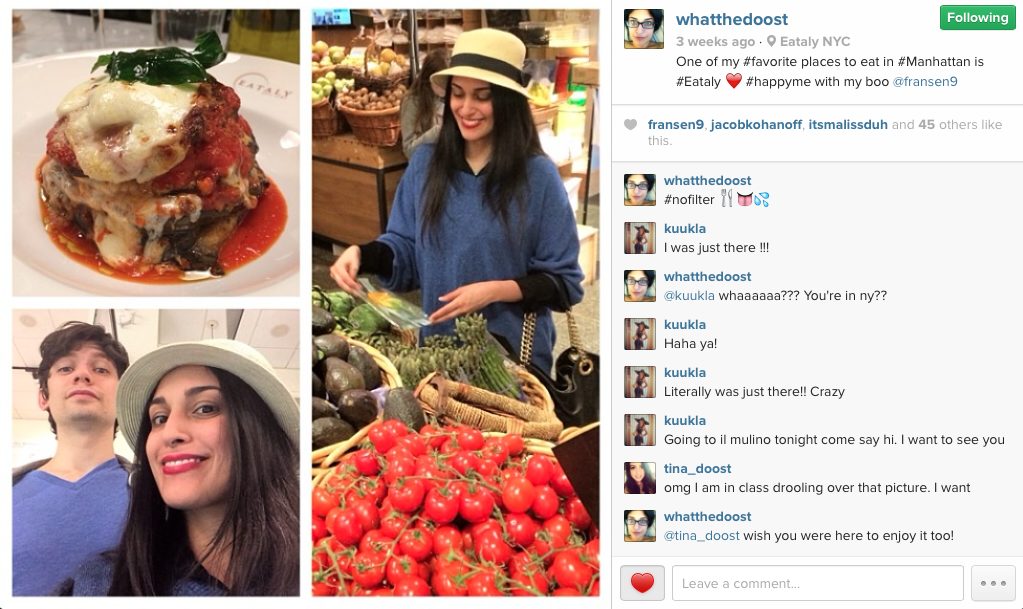The width and height of the screenshot is (1023, 609).
Task: Open jacobkohanoff's profile from likes list
Action: coord(756,125)
